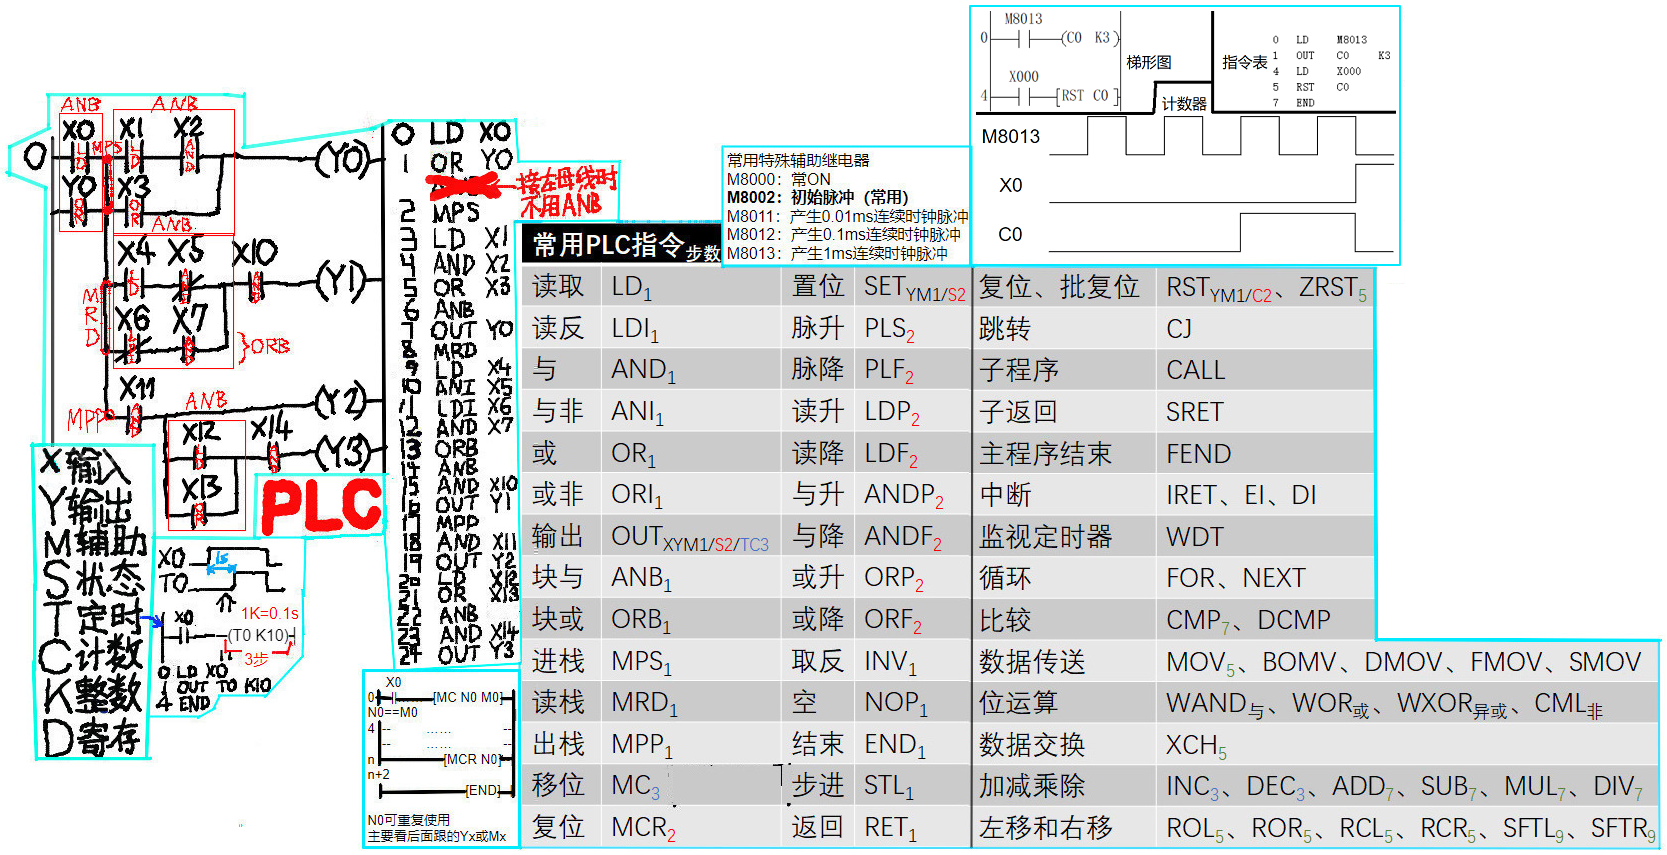Click the ORP cell beside 或升
The width and height of the screenshot is (1667, 855).
(912, 578)
